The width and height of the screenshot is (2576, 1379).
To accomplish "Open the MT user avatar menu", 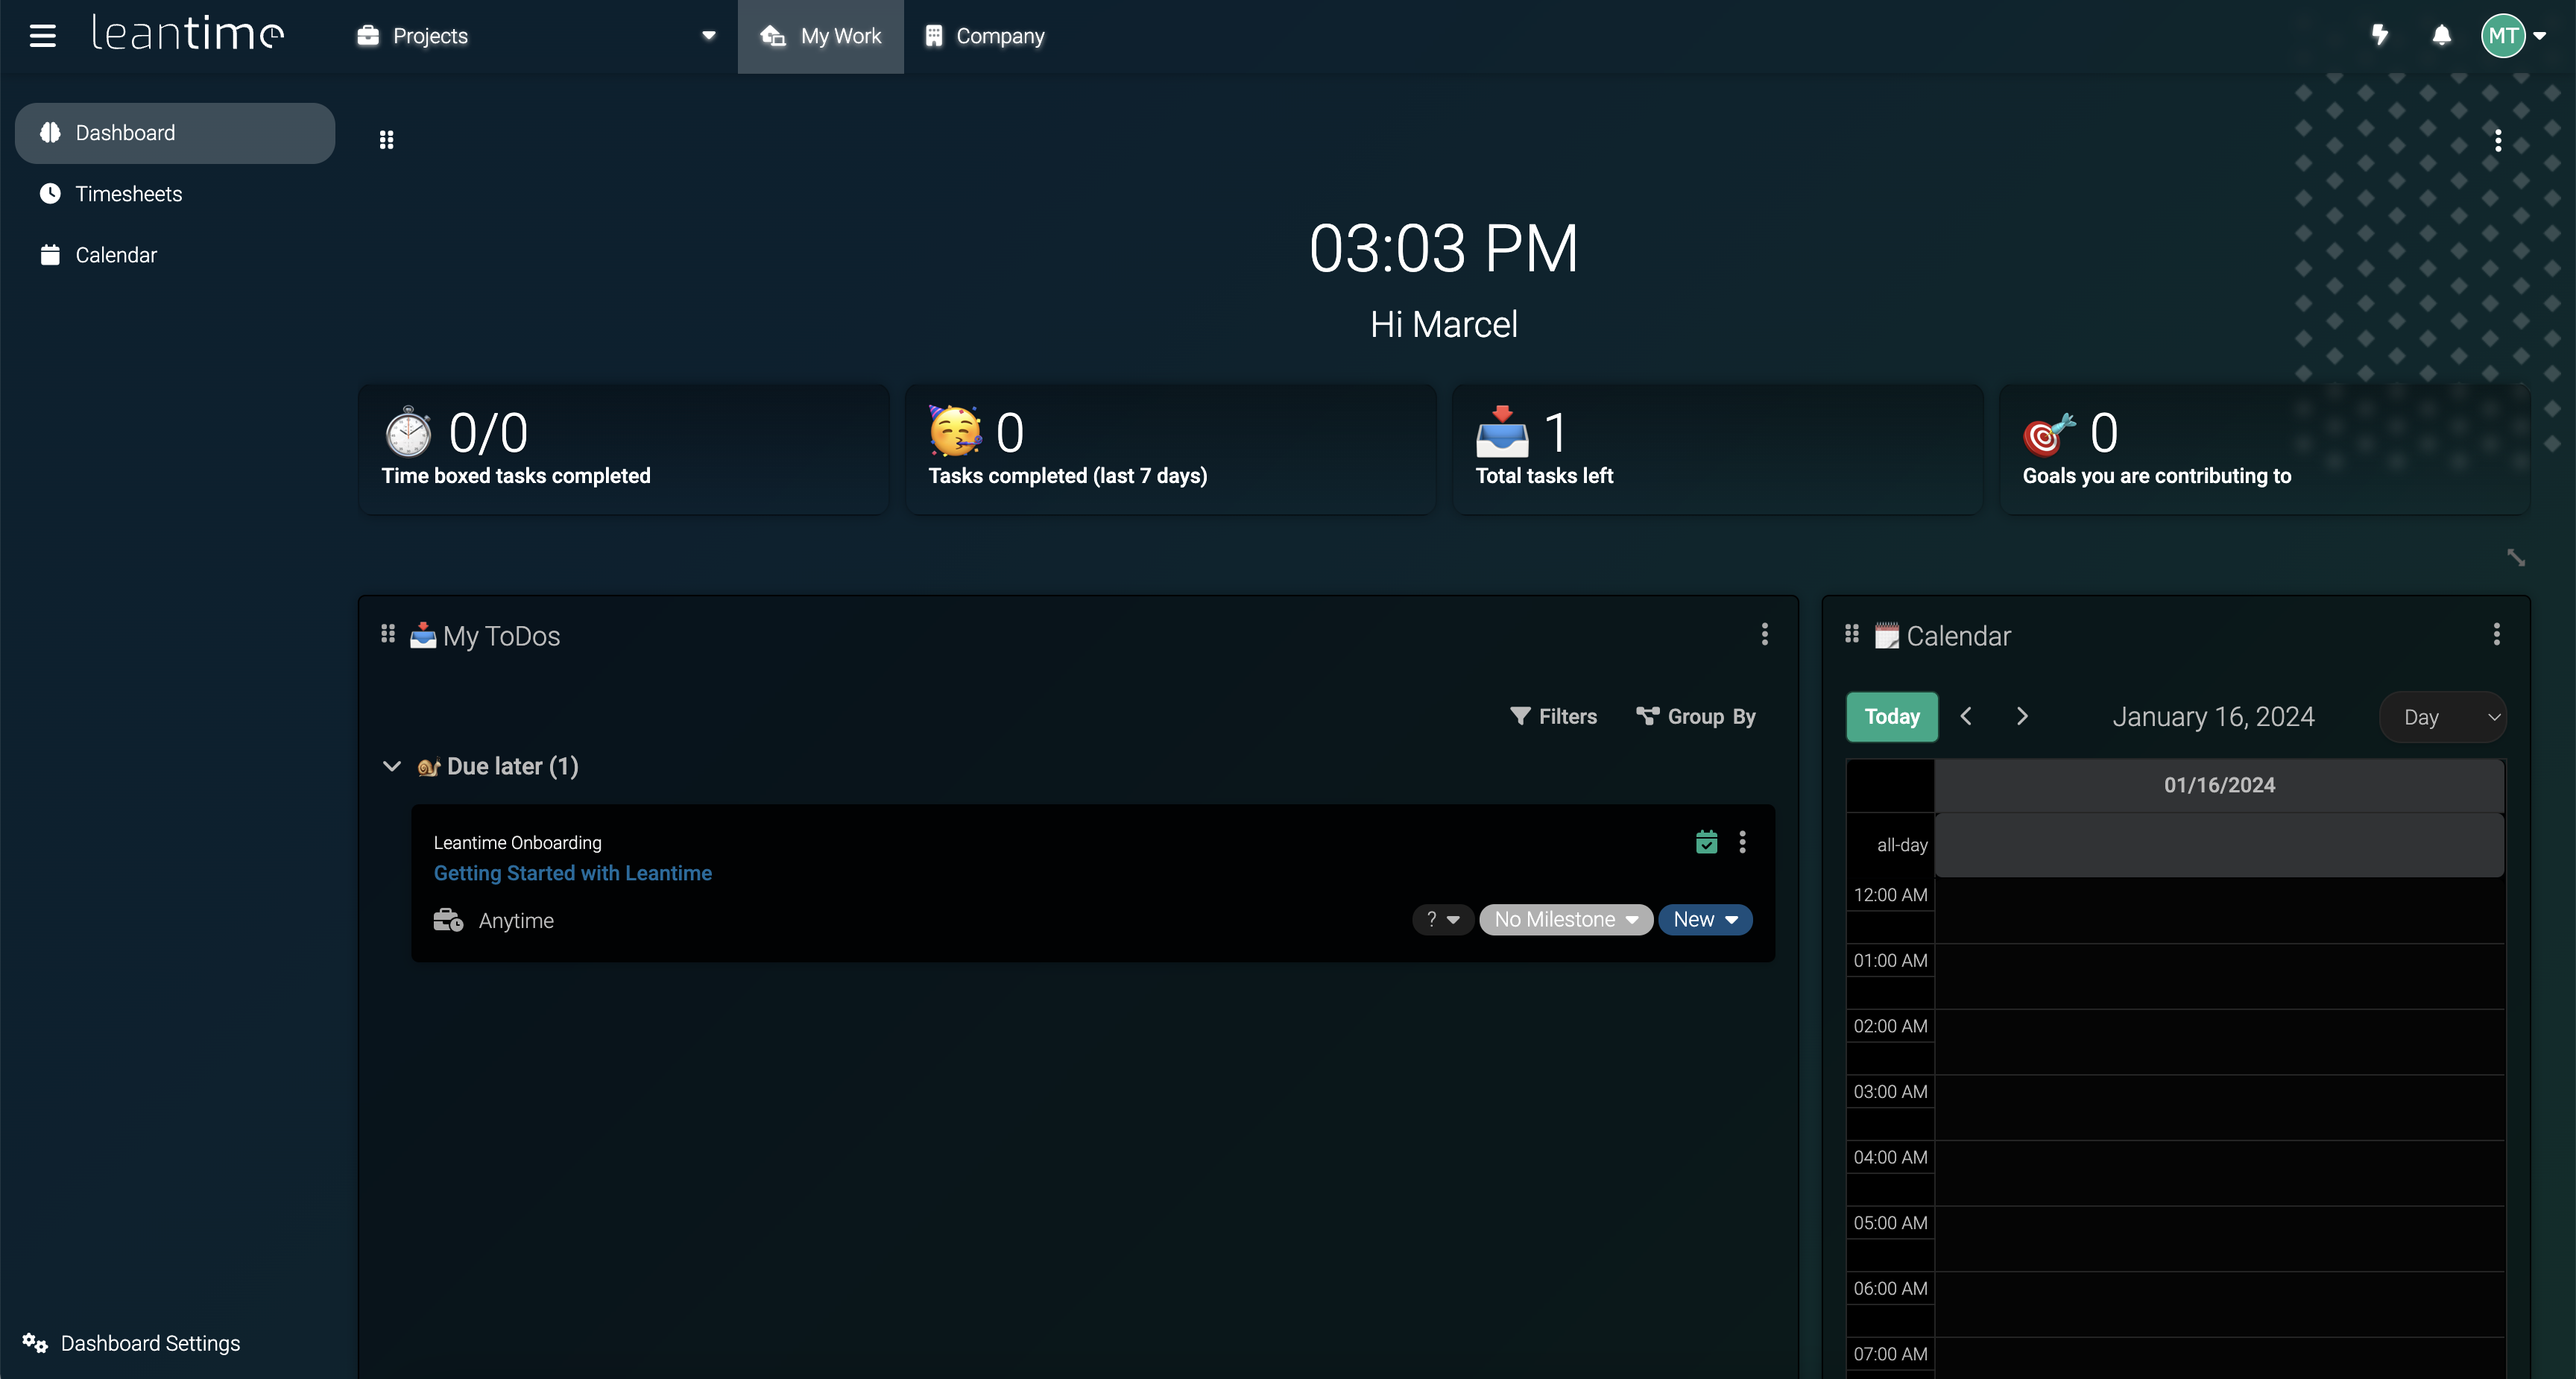I will click(2504, 35).
